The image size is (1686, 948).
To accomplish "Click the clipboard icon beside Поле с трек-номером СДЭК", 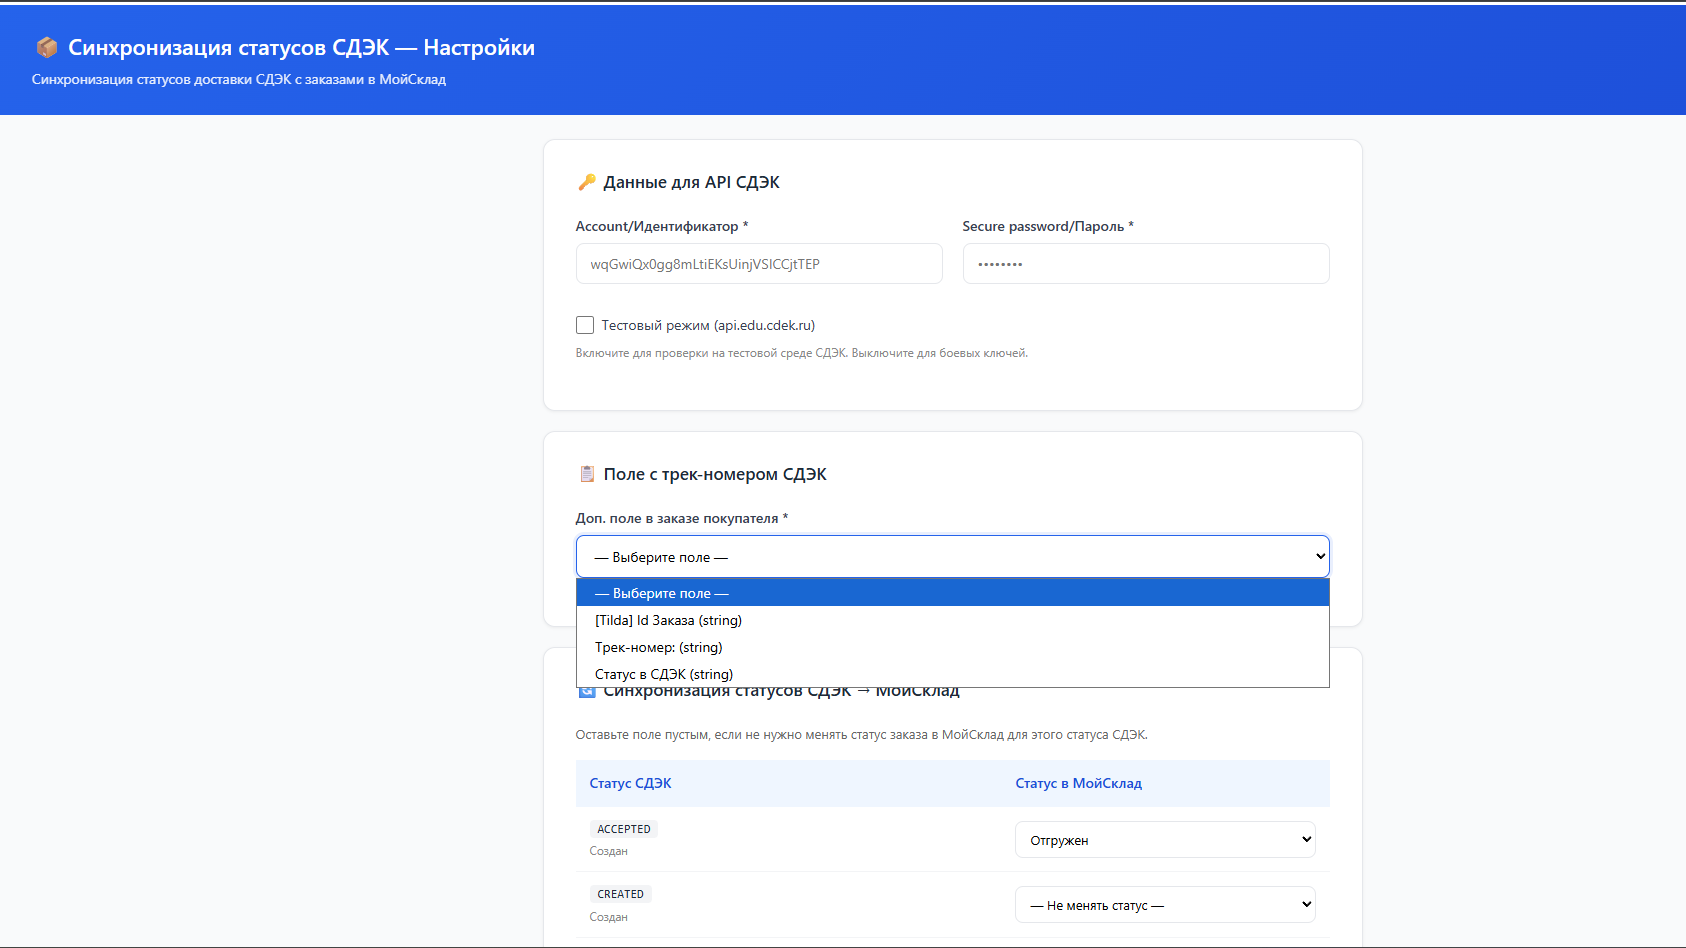I will (x=587, y=474).
